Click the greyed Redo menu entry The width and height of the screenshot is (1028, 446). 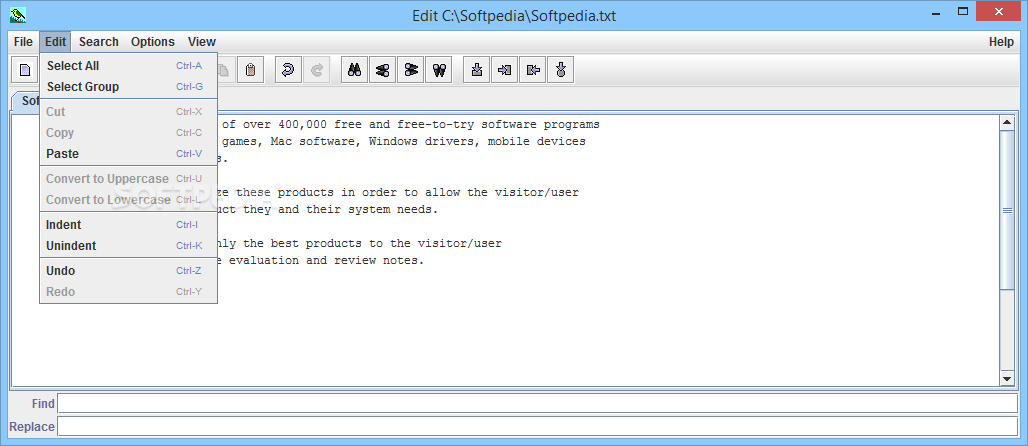128,291
